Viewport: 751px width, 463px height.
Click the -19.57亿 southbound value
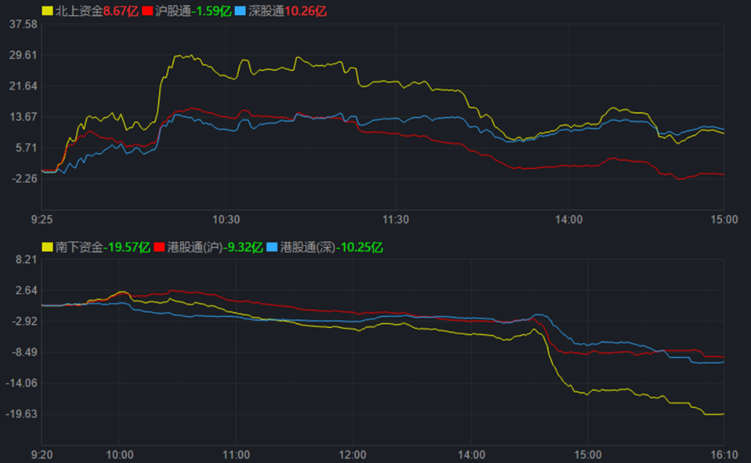tap(127, 246)
